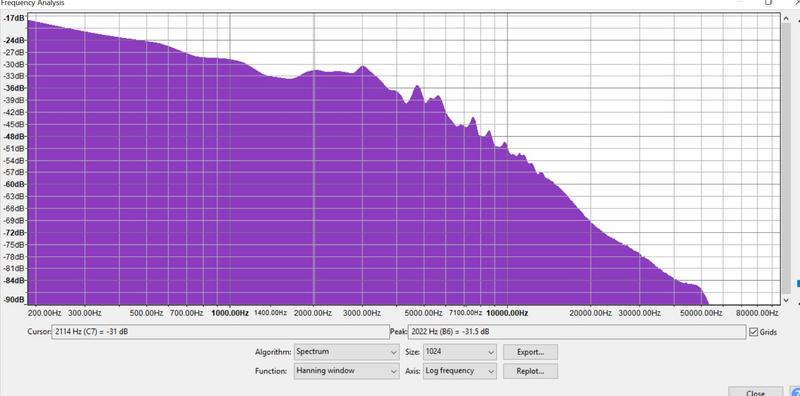Click the Frequency Analysis window title
This screenshot has width=800, height=396.
point(32,3)
